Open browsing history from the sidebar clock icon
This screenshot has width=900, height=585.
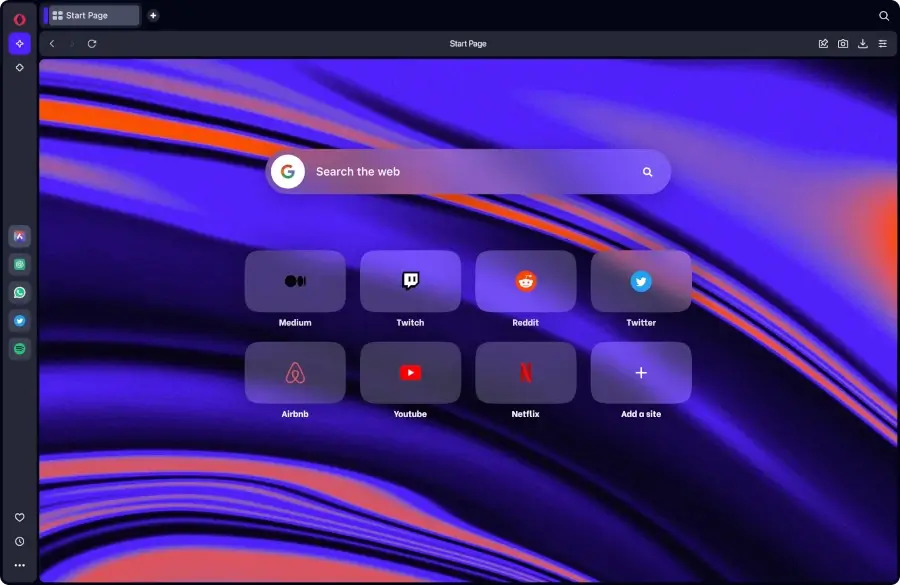click(19, 541)
